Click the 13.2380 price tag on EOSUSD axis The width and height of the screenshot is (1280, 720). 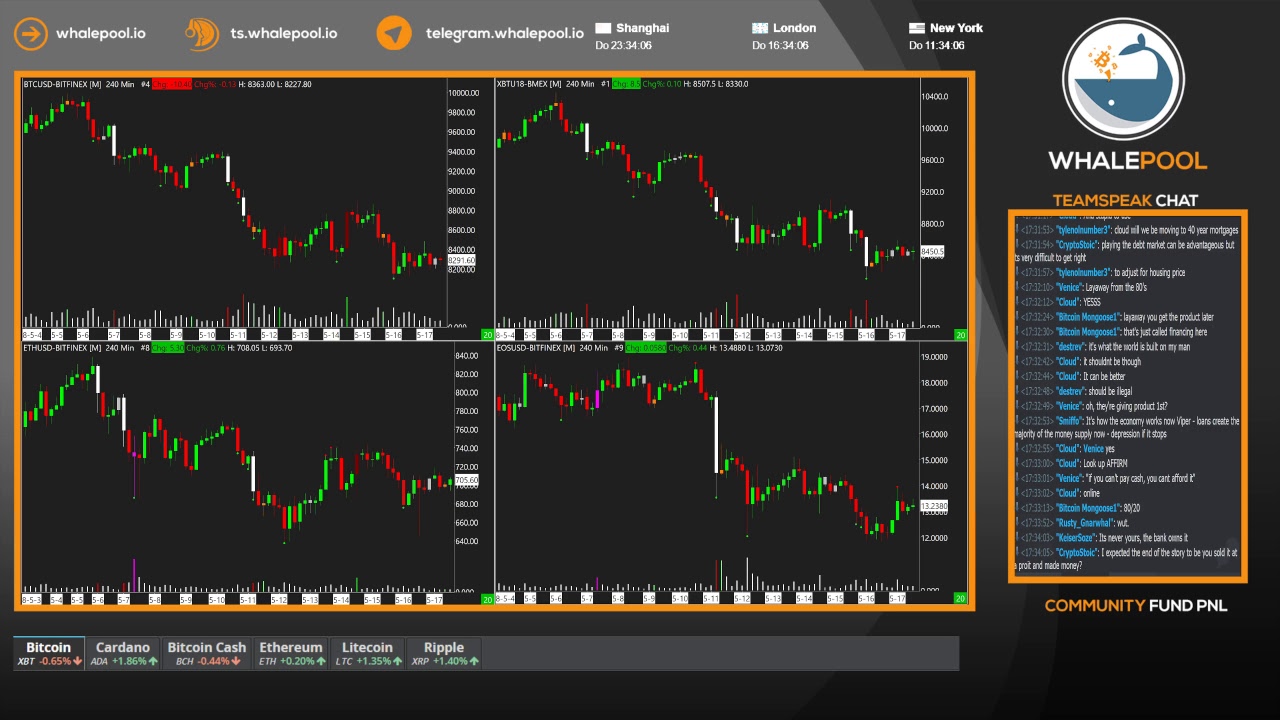coord(933,507)
